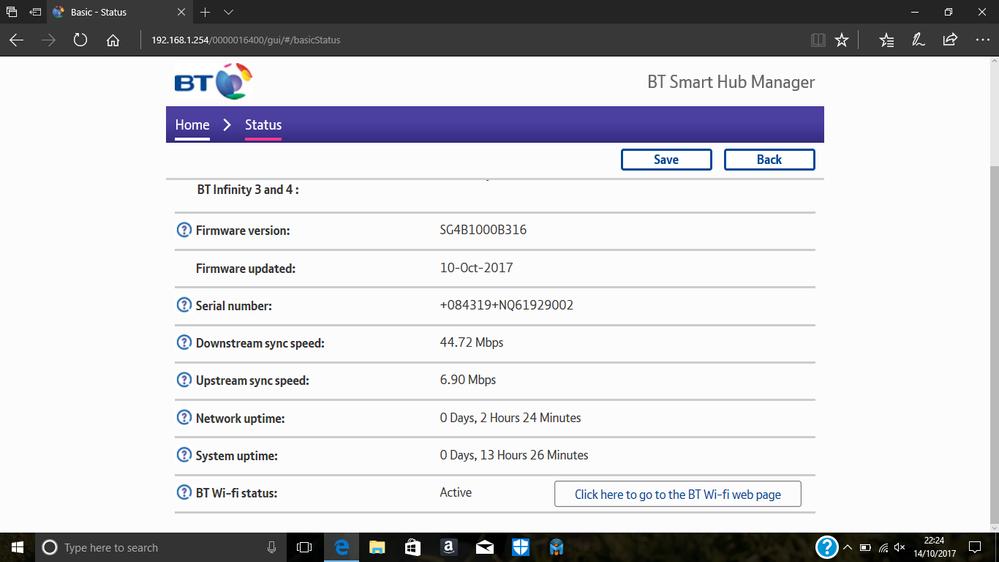Image resolution: width=999 pixels, height=562 pixels.
Task: Click the browser forward arrow
Action: 48,40
